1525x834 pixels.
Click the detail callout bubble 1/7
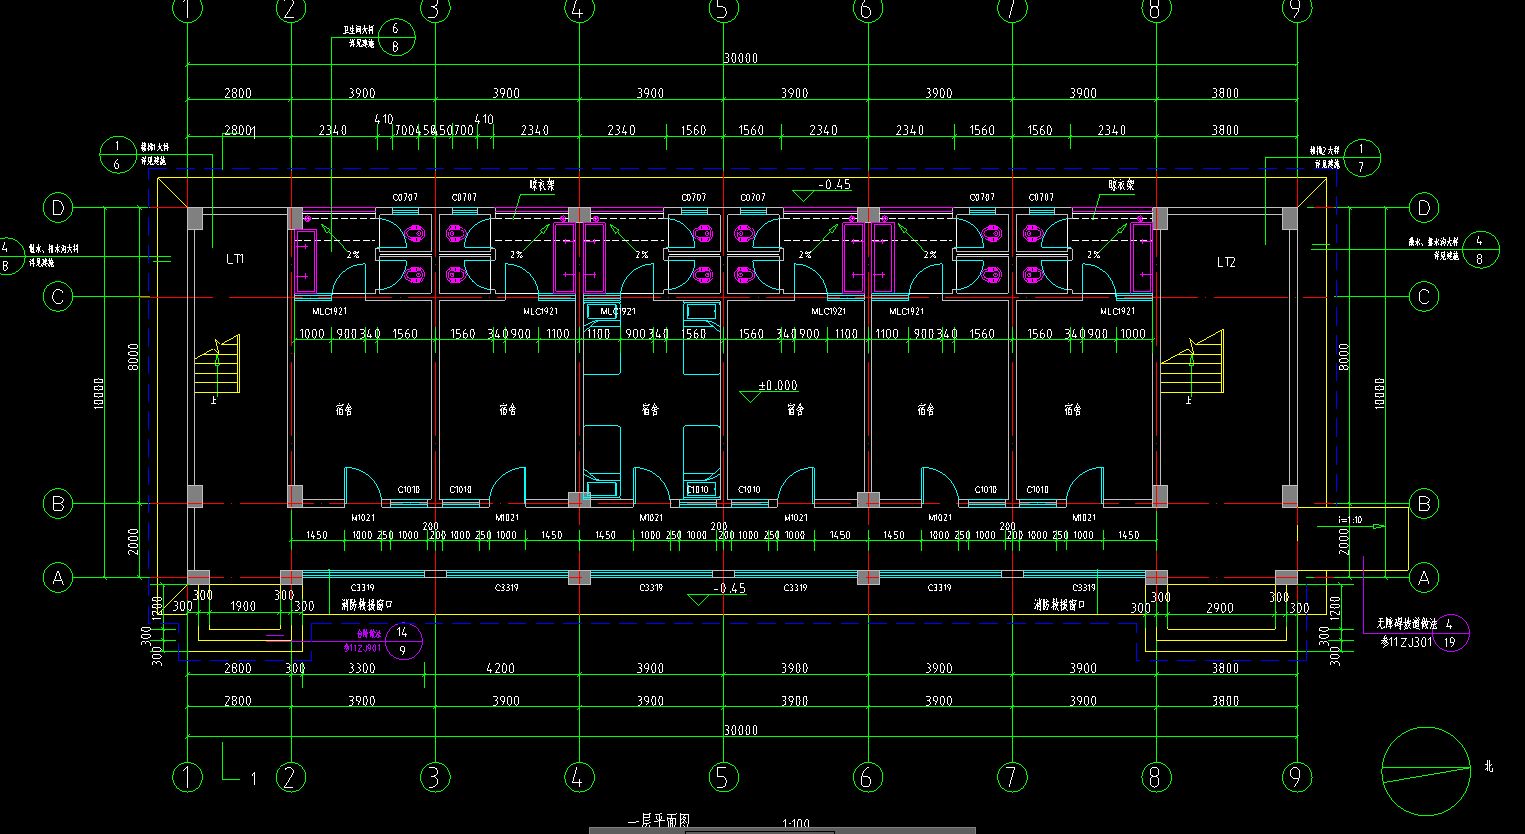coord(1361,157)
